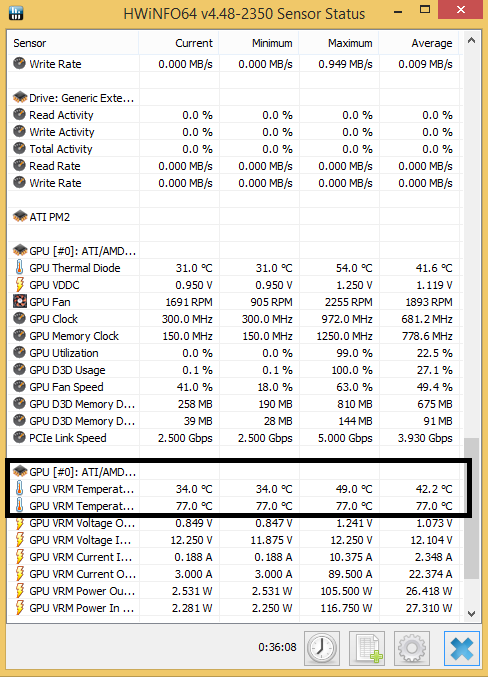Click the GPU Thermal Diode thermometer icon
Image resolution: width=488 pixels, height=677 pixels.
point(19,268)
